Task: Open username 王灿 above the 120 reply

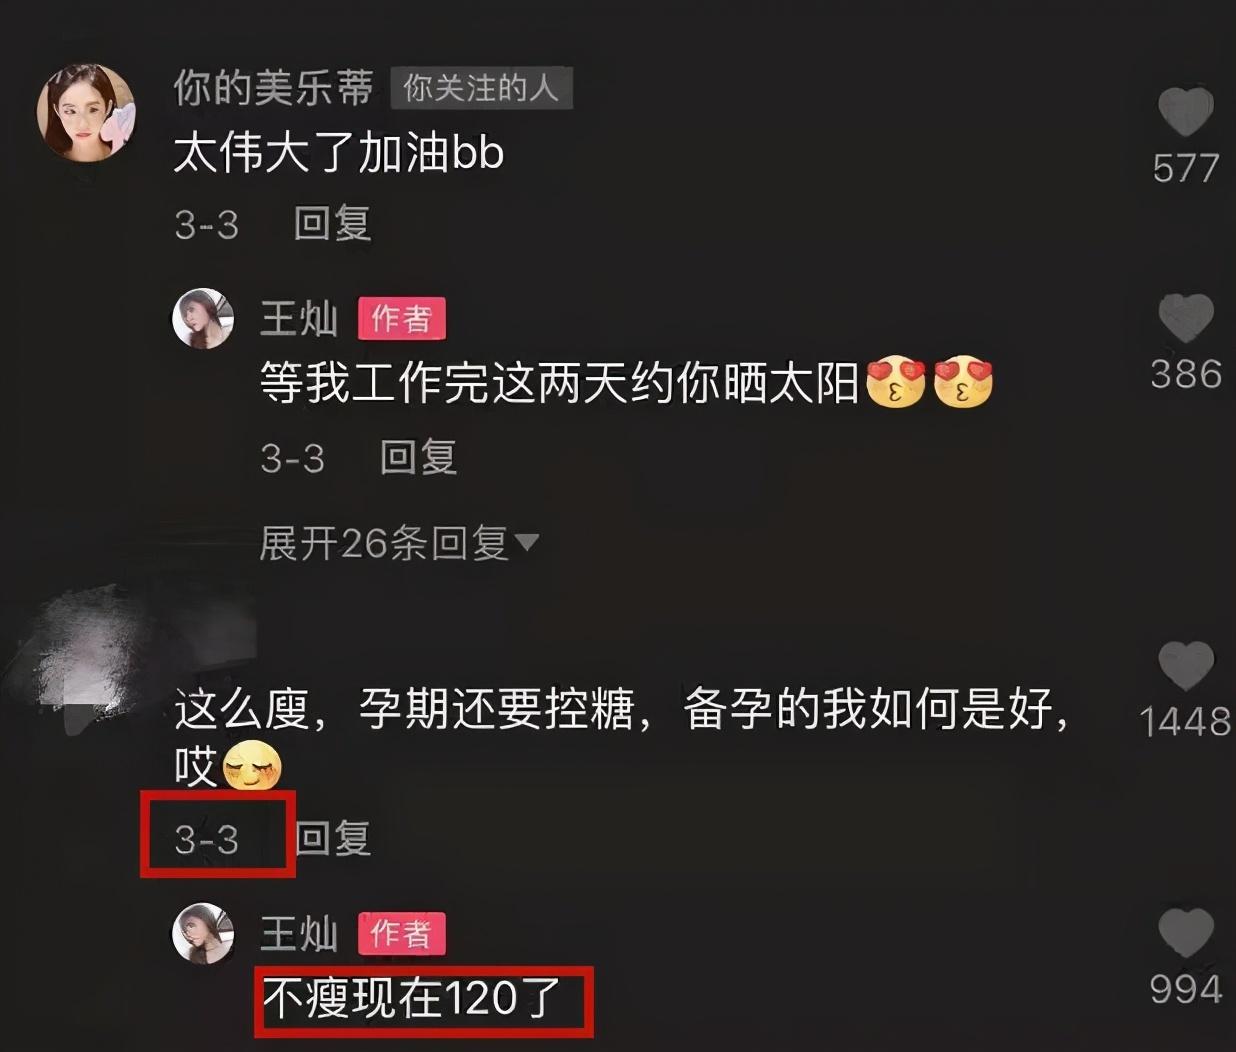Action: (x=299, y=933)
